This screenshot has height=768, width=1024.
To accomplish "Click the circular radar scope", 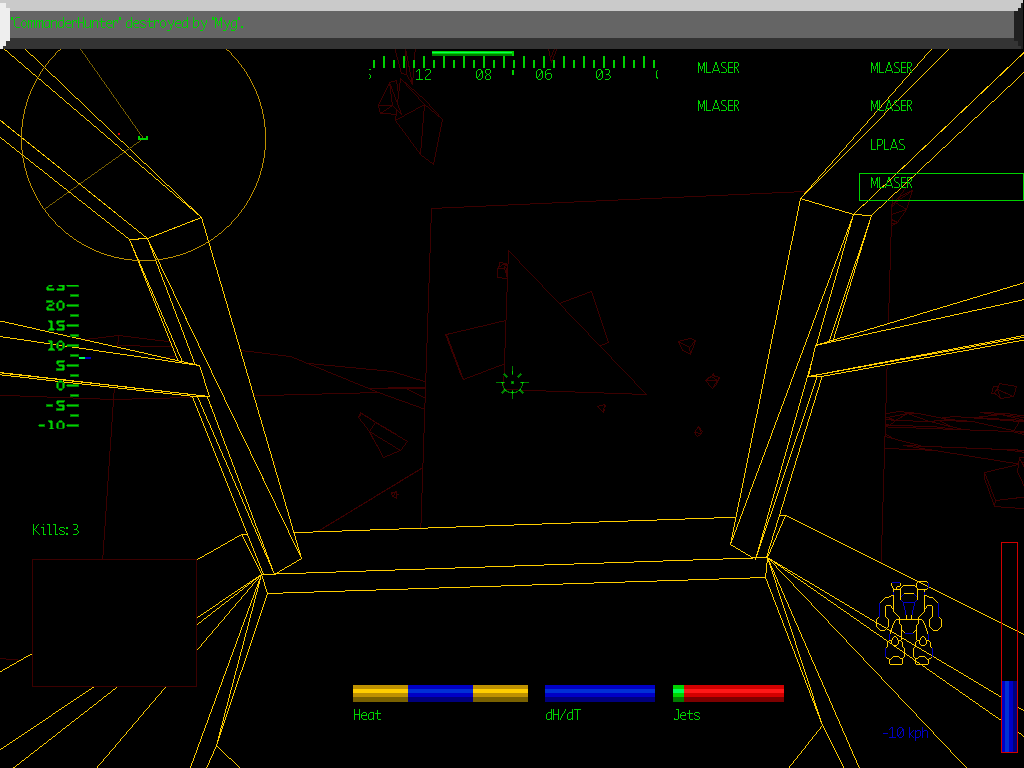I will click(143, 134).
